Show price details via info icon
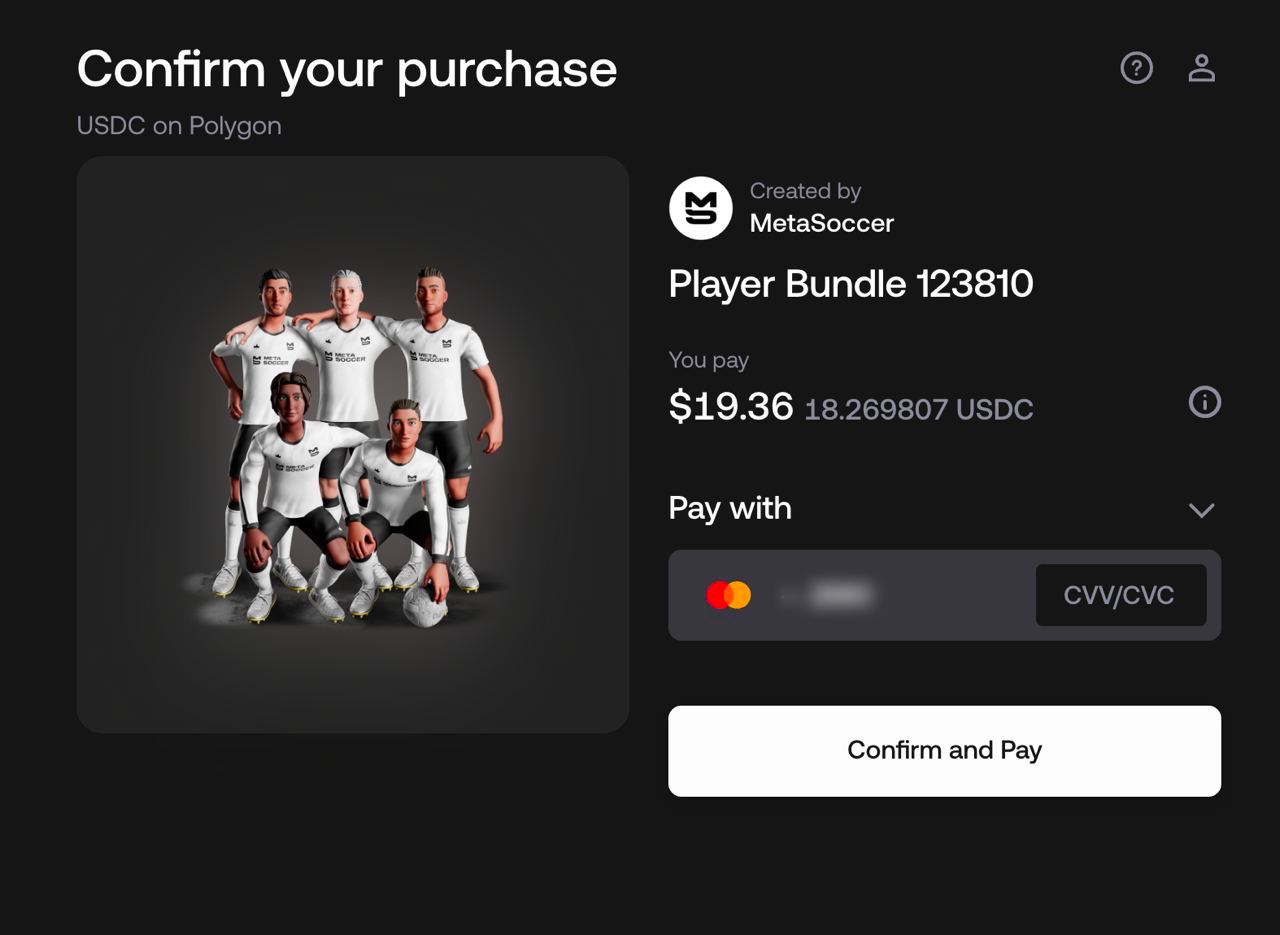The image size is (1280, 935). click(x=1204, y=402)
